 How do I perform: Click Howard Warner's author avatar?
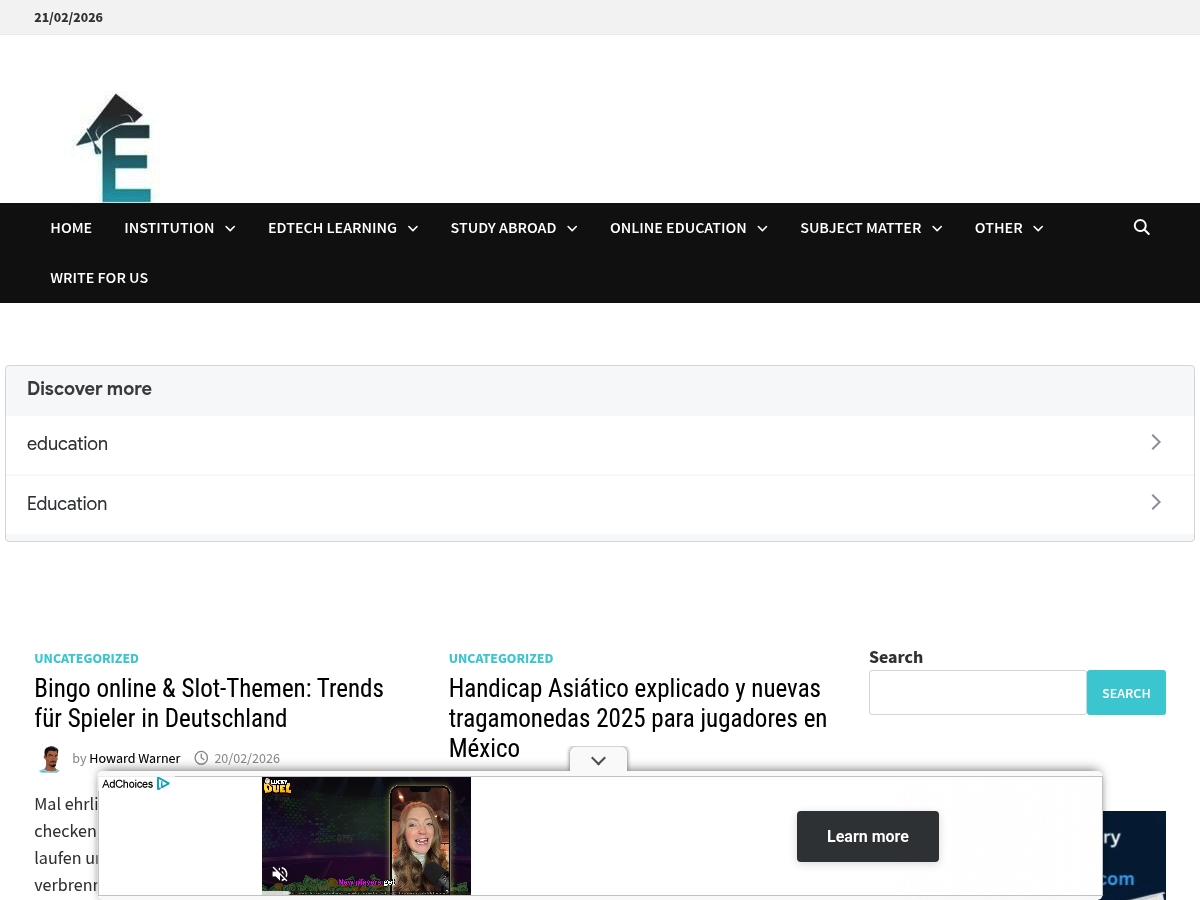(50, 759)
